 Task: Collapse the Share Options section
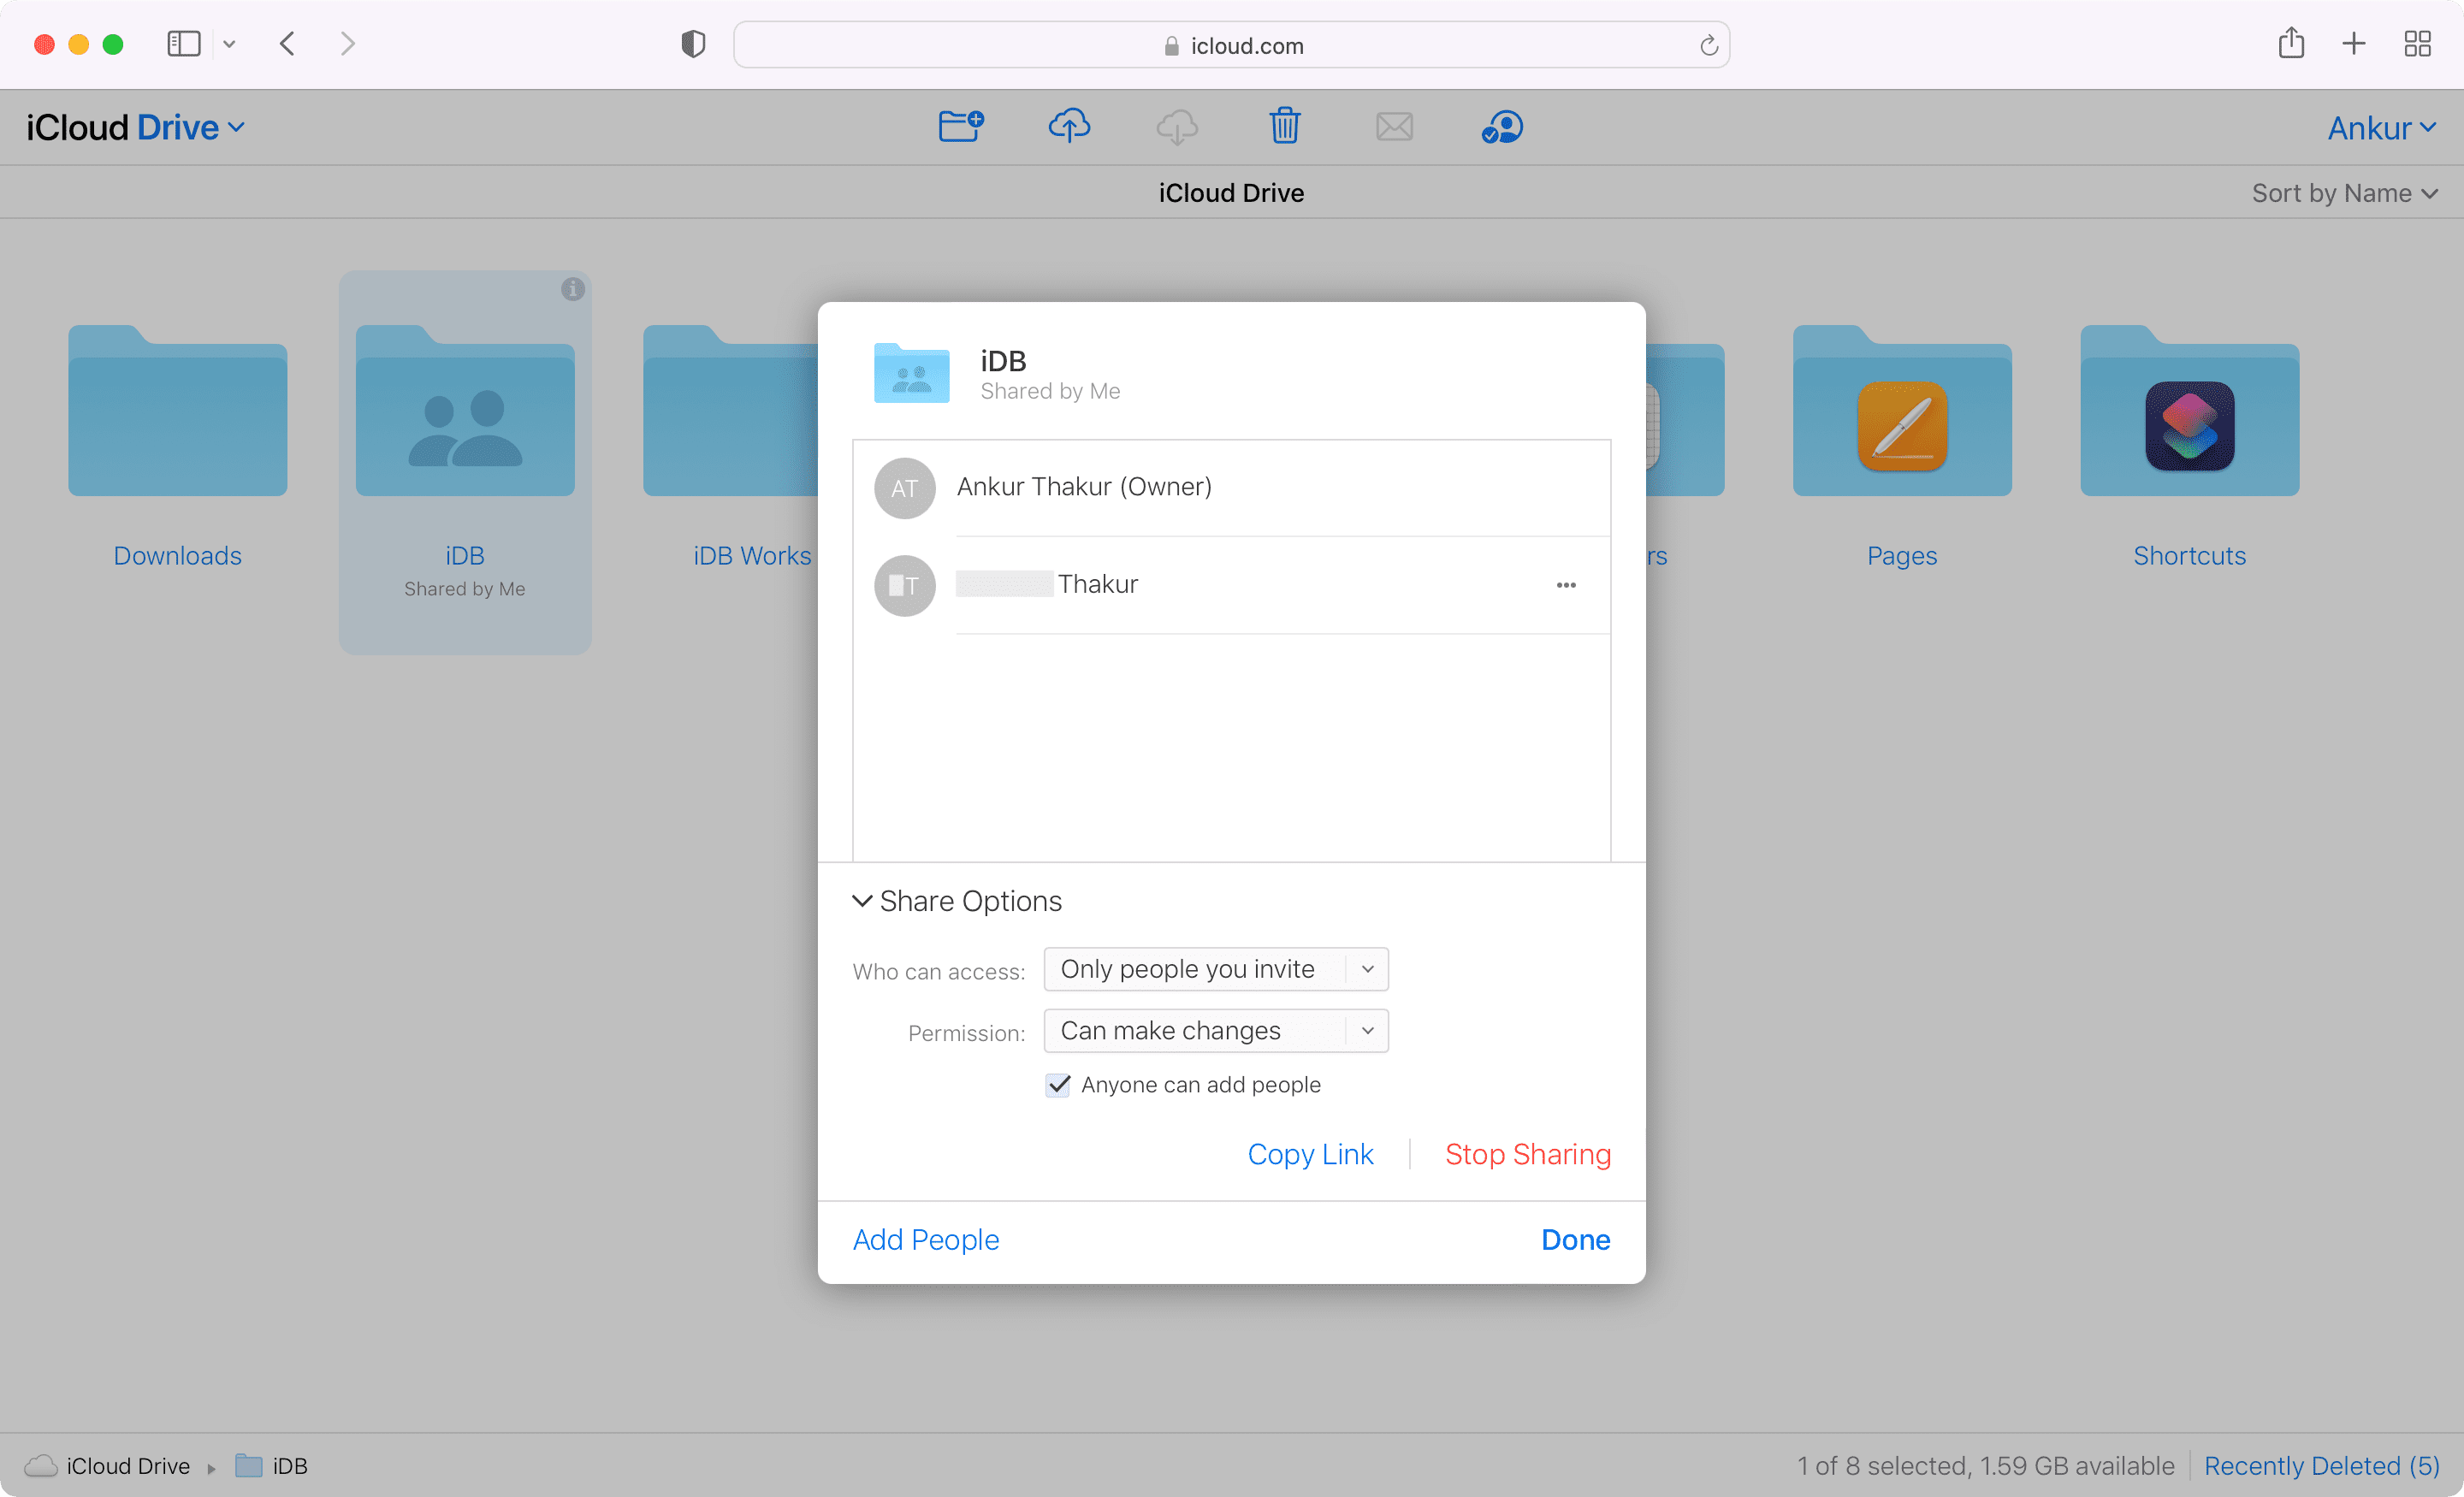tap(957, 901)
